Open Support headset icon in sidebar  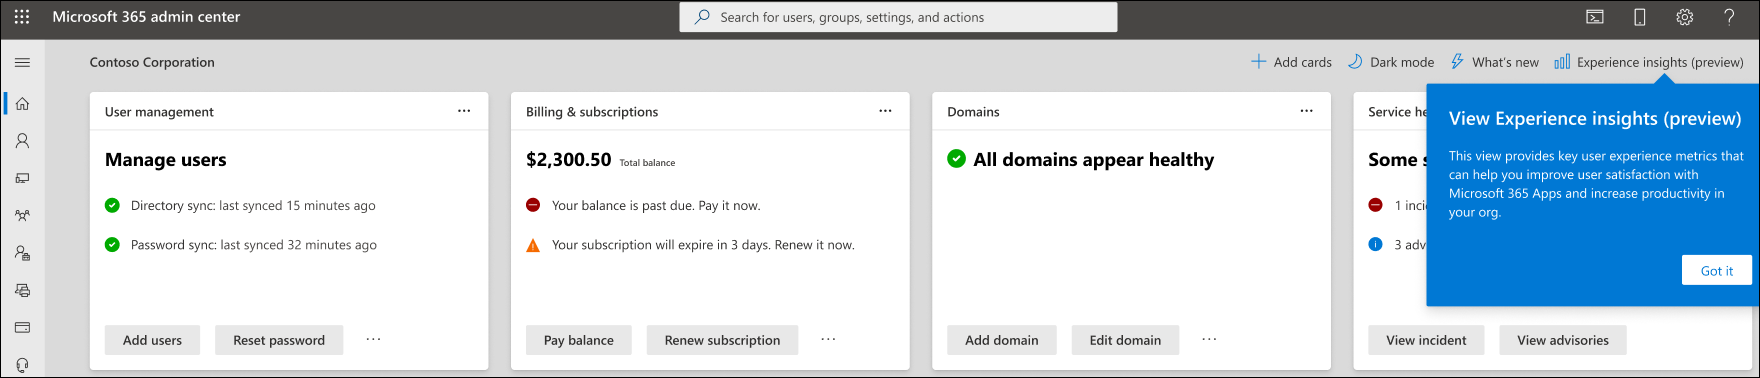coord(22,365)
